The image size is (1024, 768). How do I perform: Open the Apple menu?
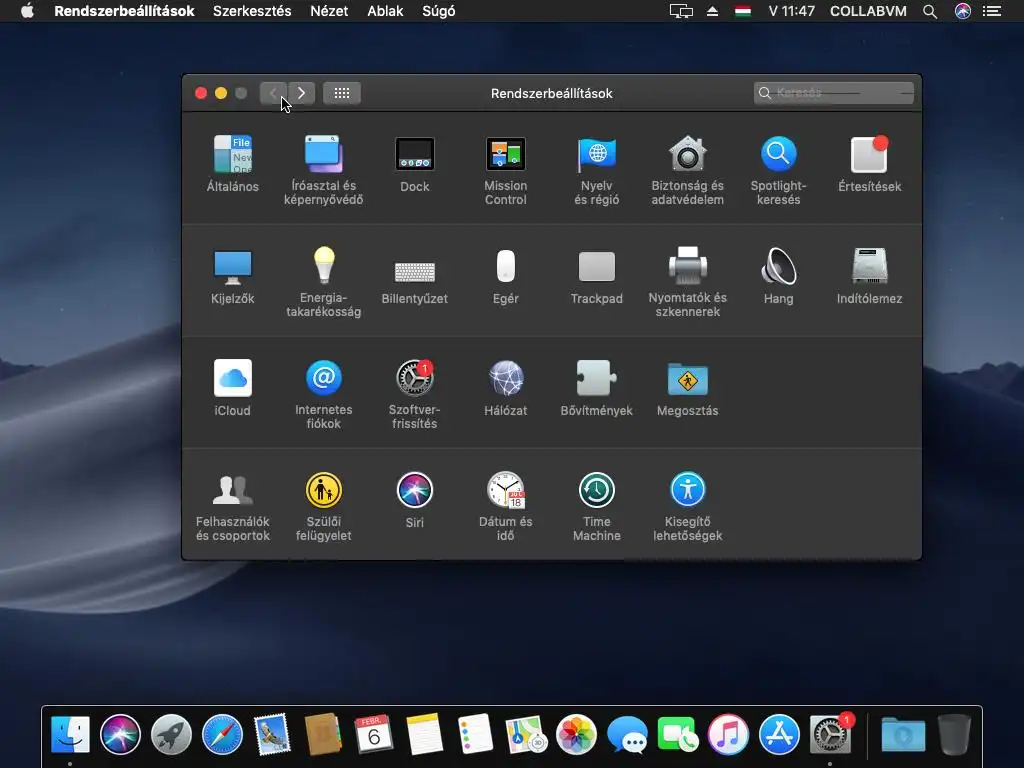[x=27, y=11]
